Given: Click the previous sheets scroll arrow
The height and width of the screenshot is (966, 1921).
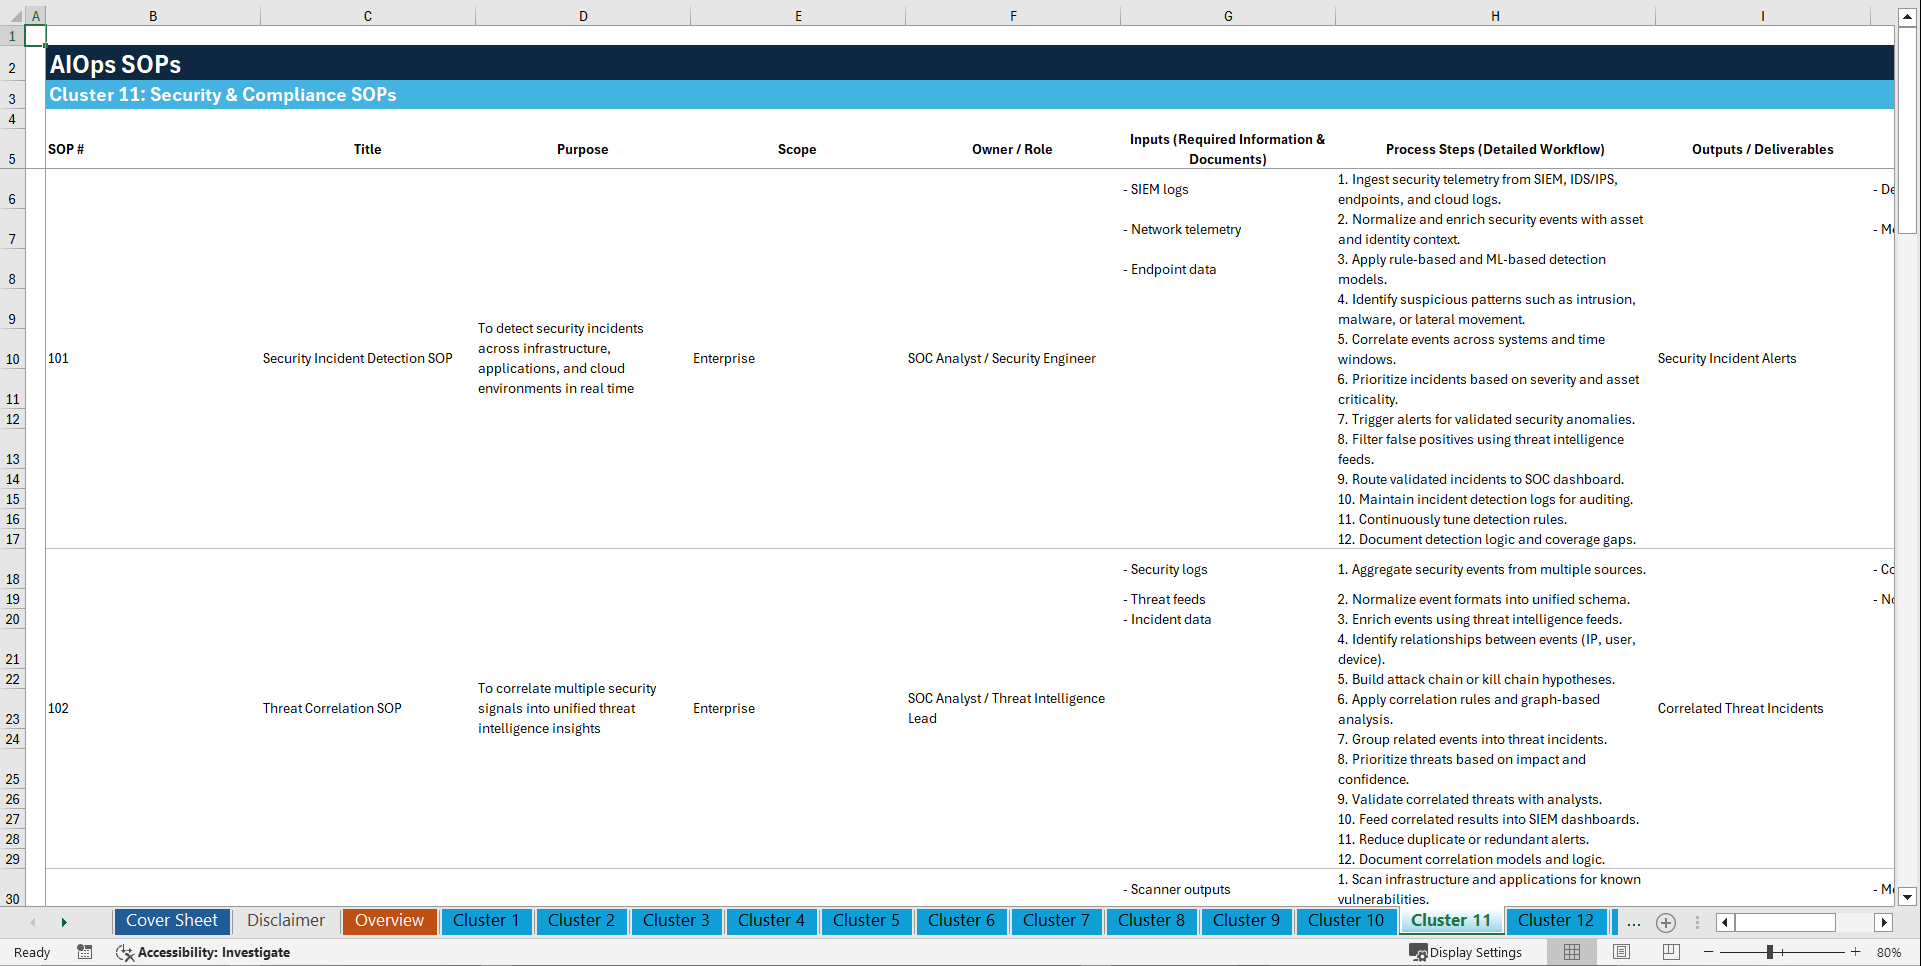Looking at the screenshot, I should pyautogui.click(x=33, y=922).
